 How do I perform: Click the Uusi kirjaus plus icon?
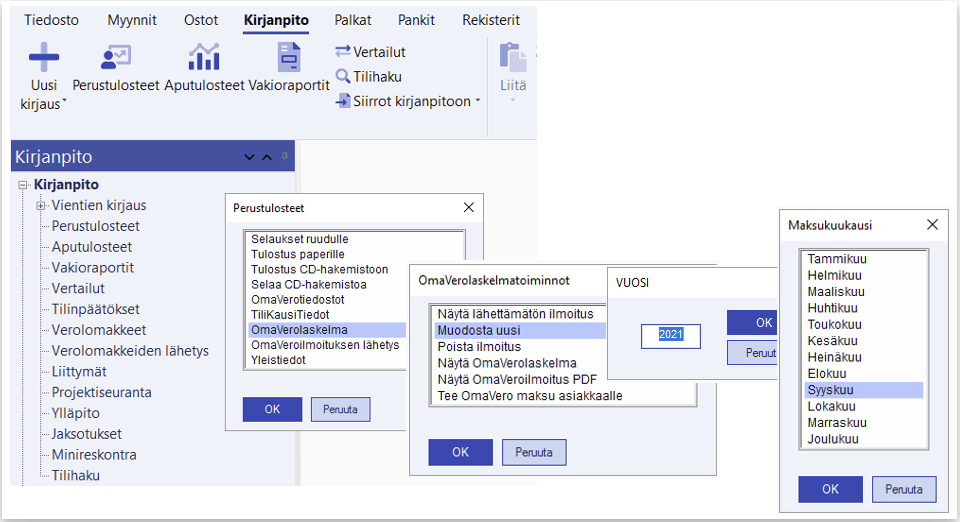click(x=43, y=57)
